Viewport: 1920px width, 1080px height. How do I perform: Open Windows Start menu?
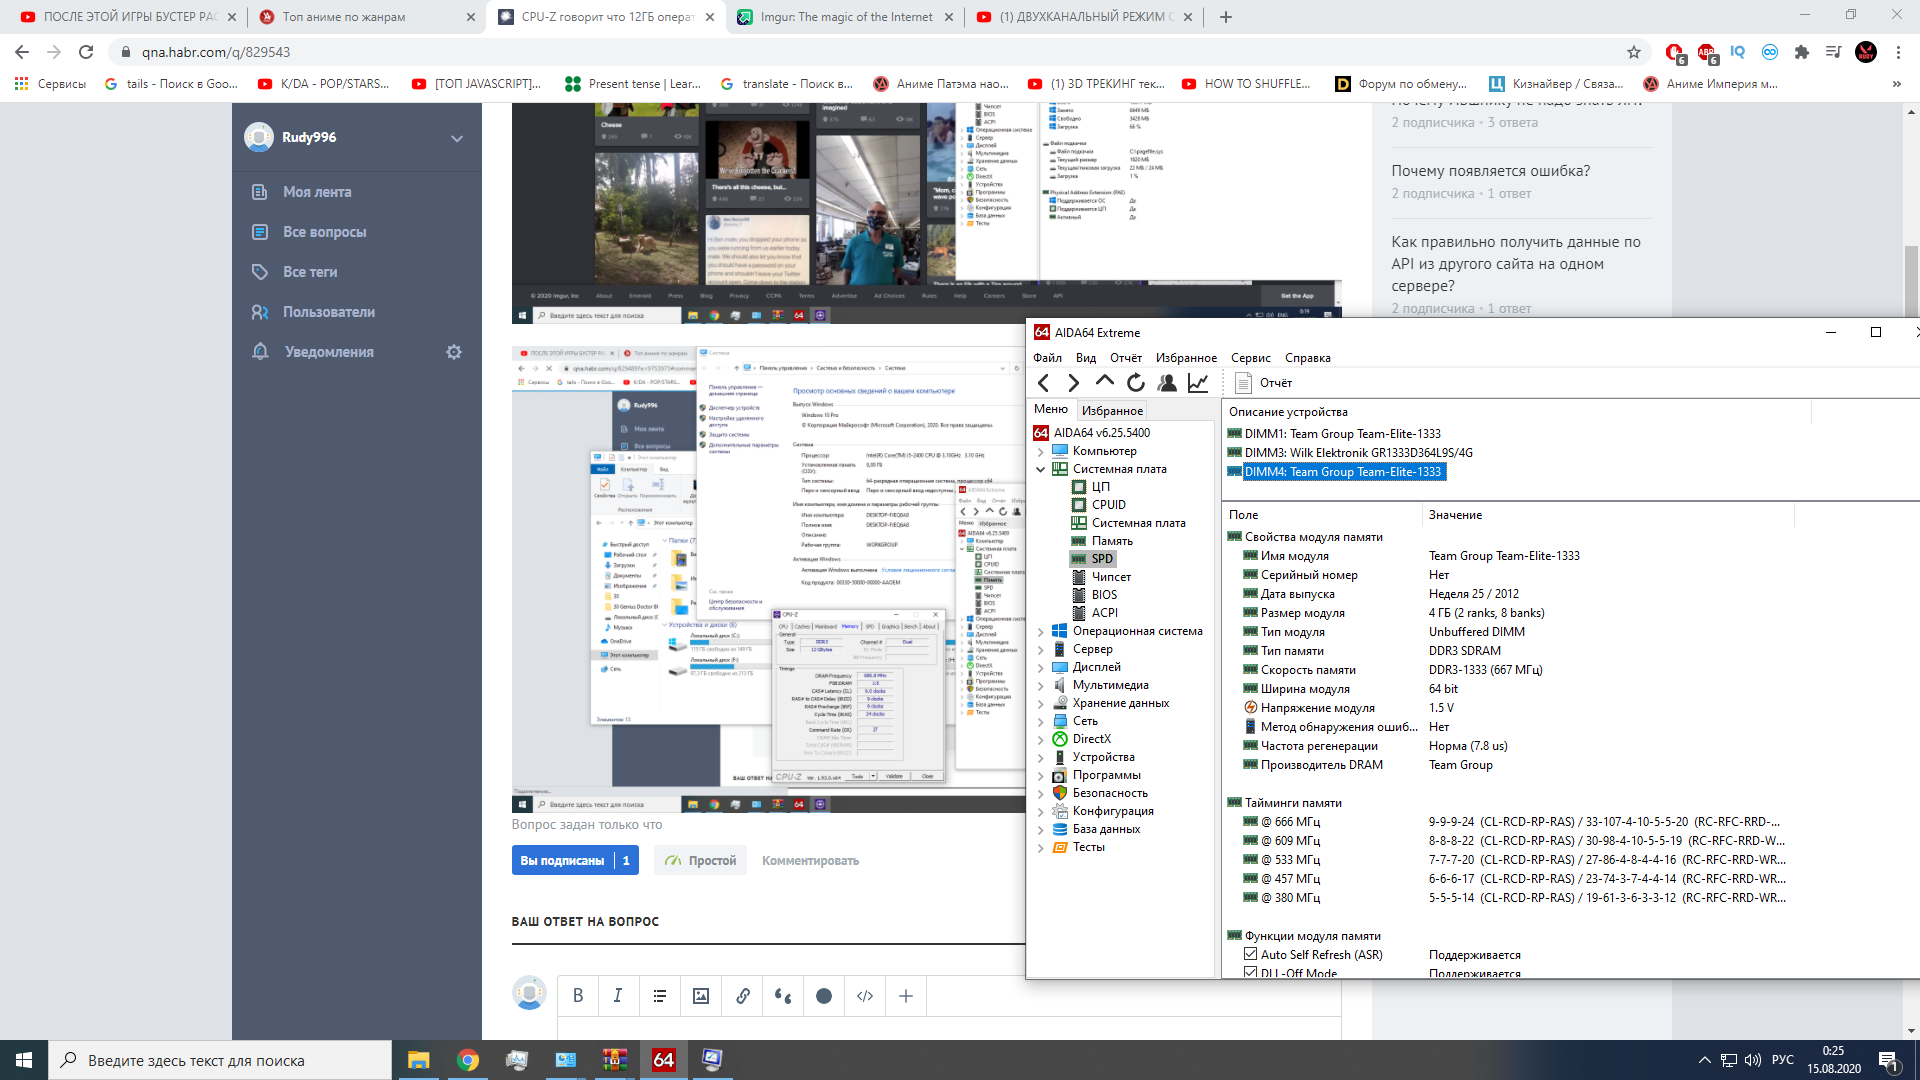(24, 1060)
